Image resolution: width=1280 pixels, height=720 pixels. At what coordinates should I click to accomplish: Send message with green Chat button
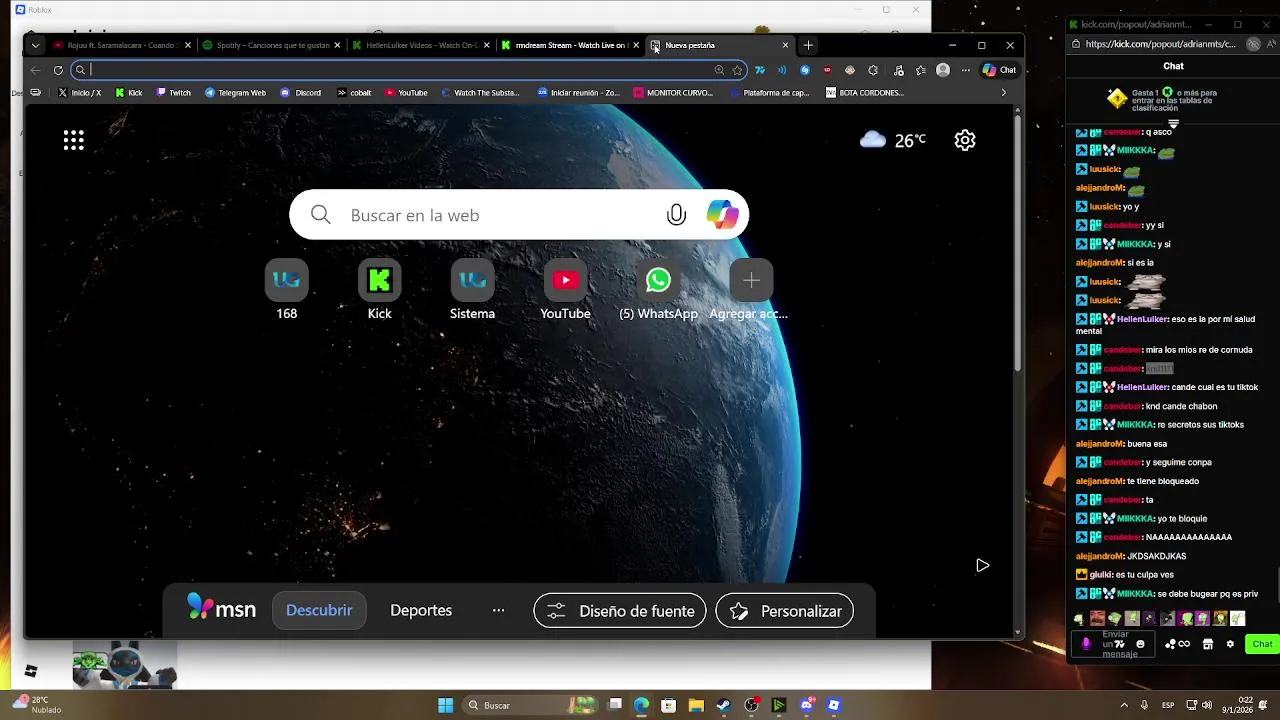click(x=1262, y=644)
